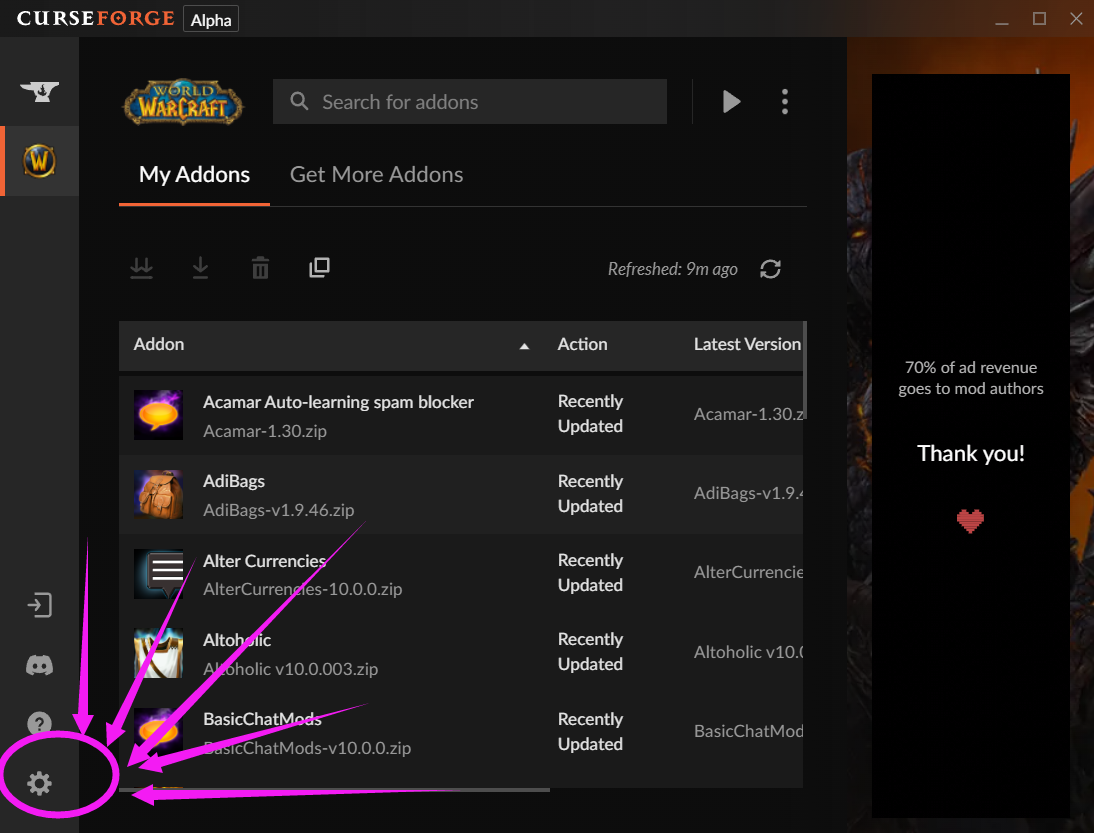Click Recently Updated in the Altoholic row
This screenshot has height=833, width=1094.
590,652
